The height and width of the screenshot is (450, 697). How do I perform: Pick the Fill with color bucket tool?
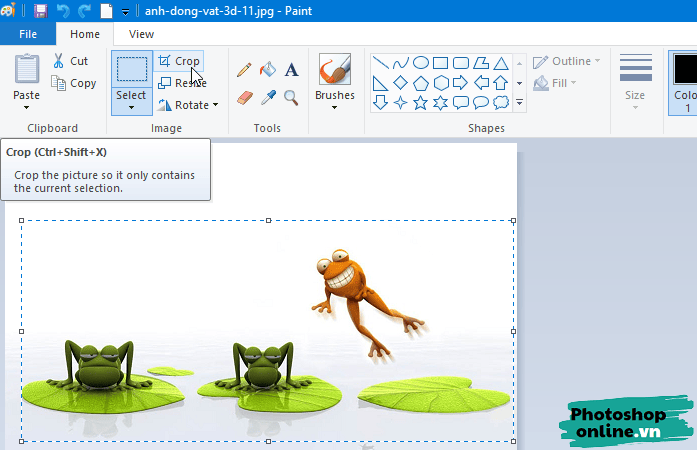pos(267,70)
